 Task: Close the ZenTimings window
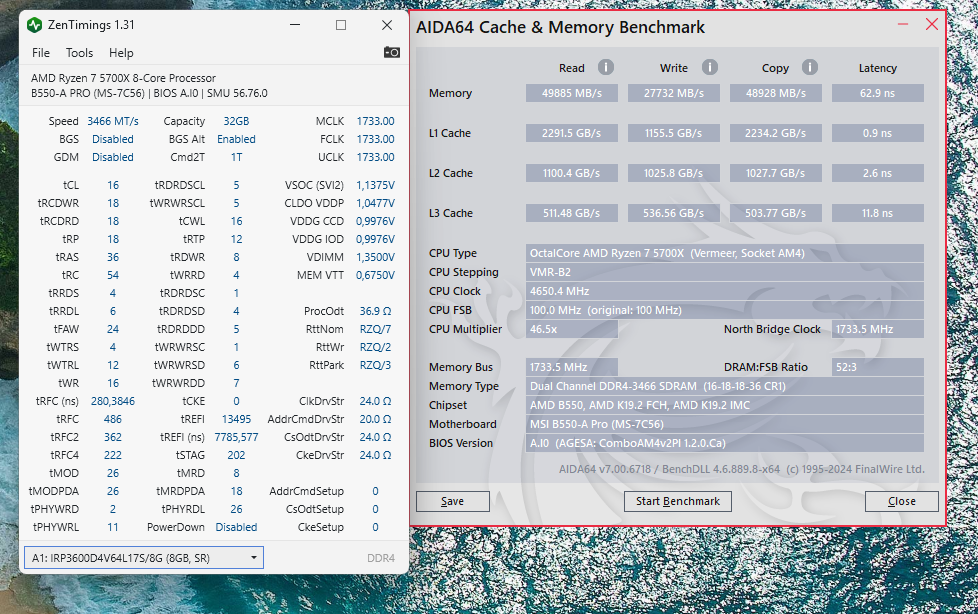[x=387, y=25]
